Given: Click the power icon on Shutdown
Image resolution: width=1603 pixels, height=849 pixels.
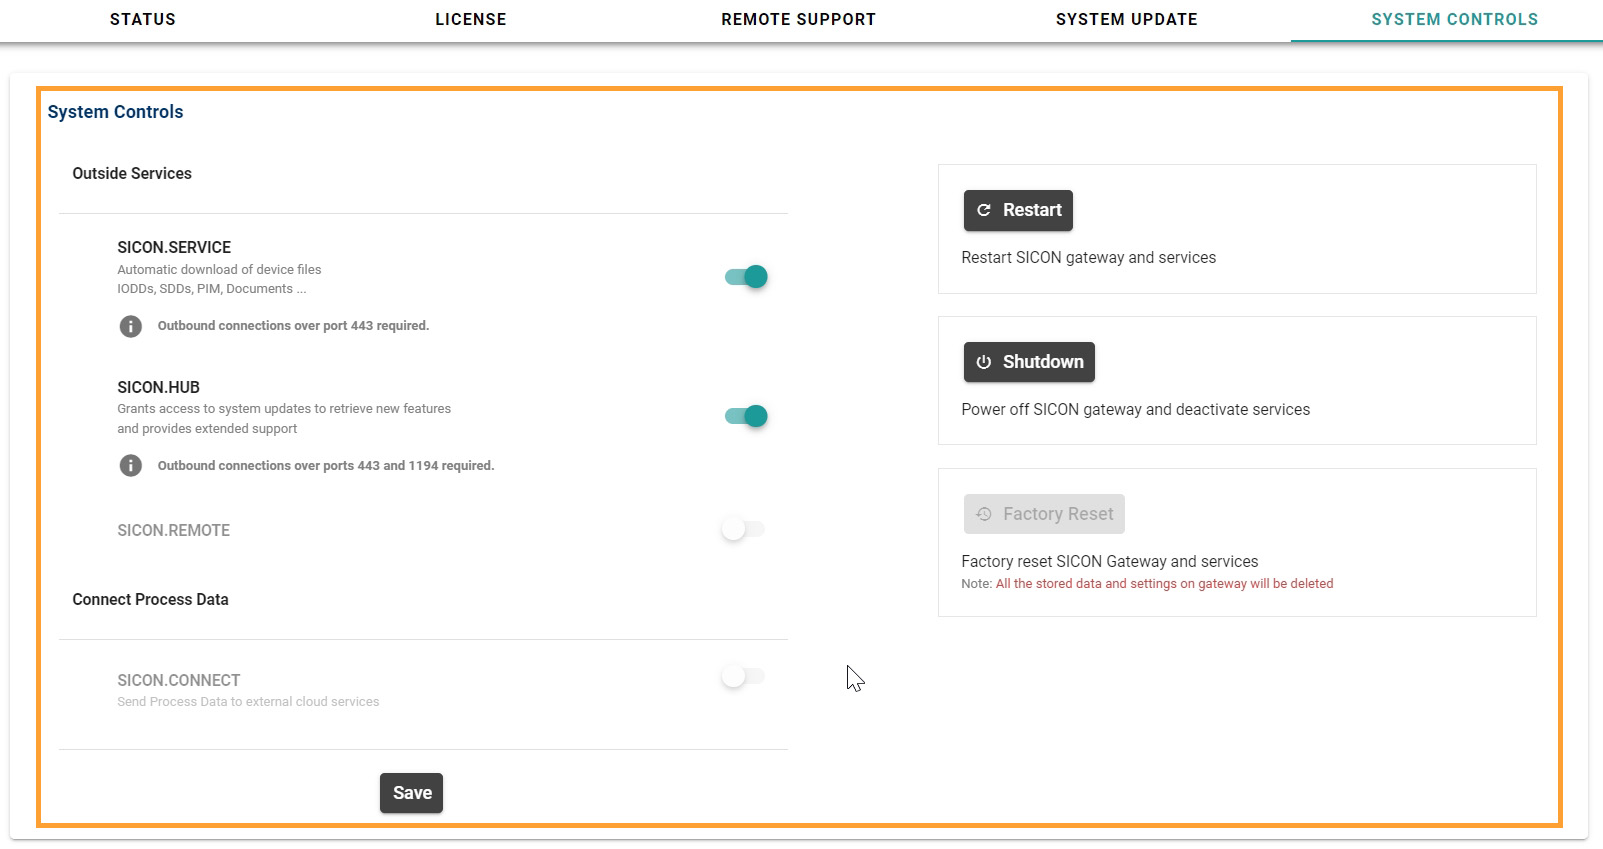Looking at the screenshot, I should [x=984, y=362].
